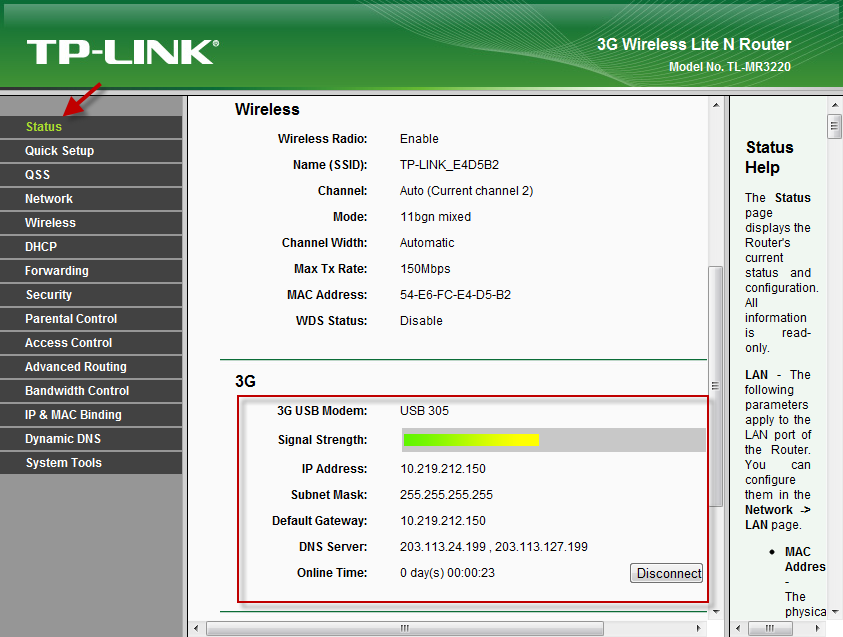Click help panel horizontal scroll right arrow
Image resolution: width=843 pixels, height=637 pixels.
[817, 628]
